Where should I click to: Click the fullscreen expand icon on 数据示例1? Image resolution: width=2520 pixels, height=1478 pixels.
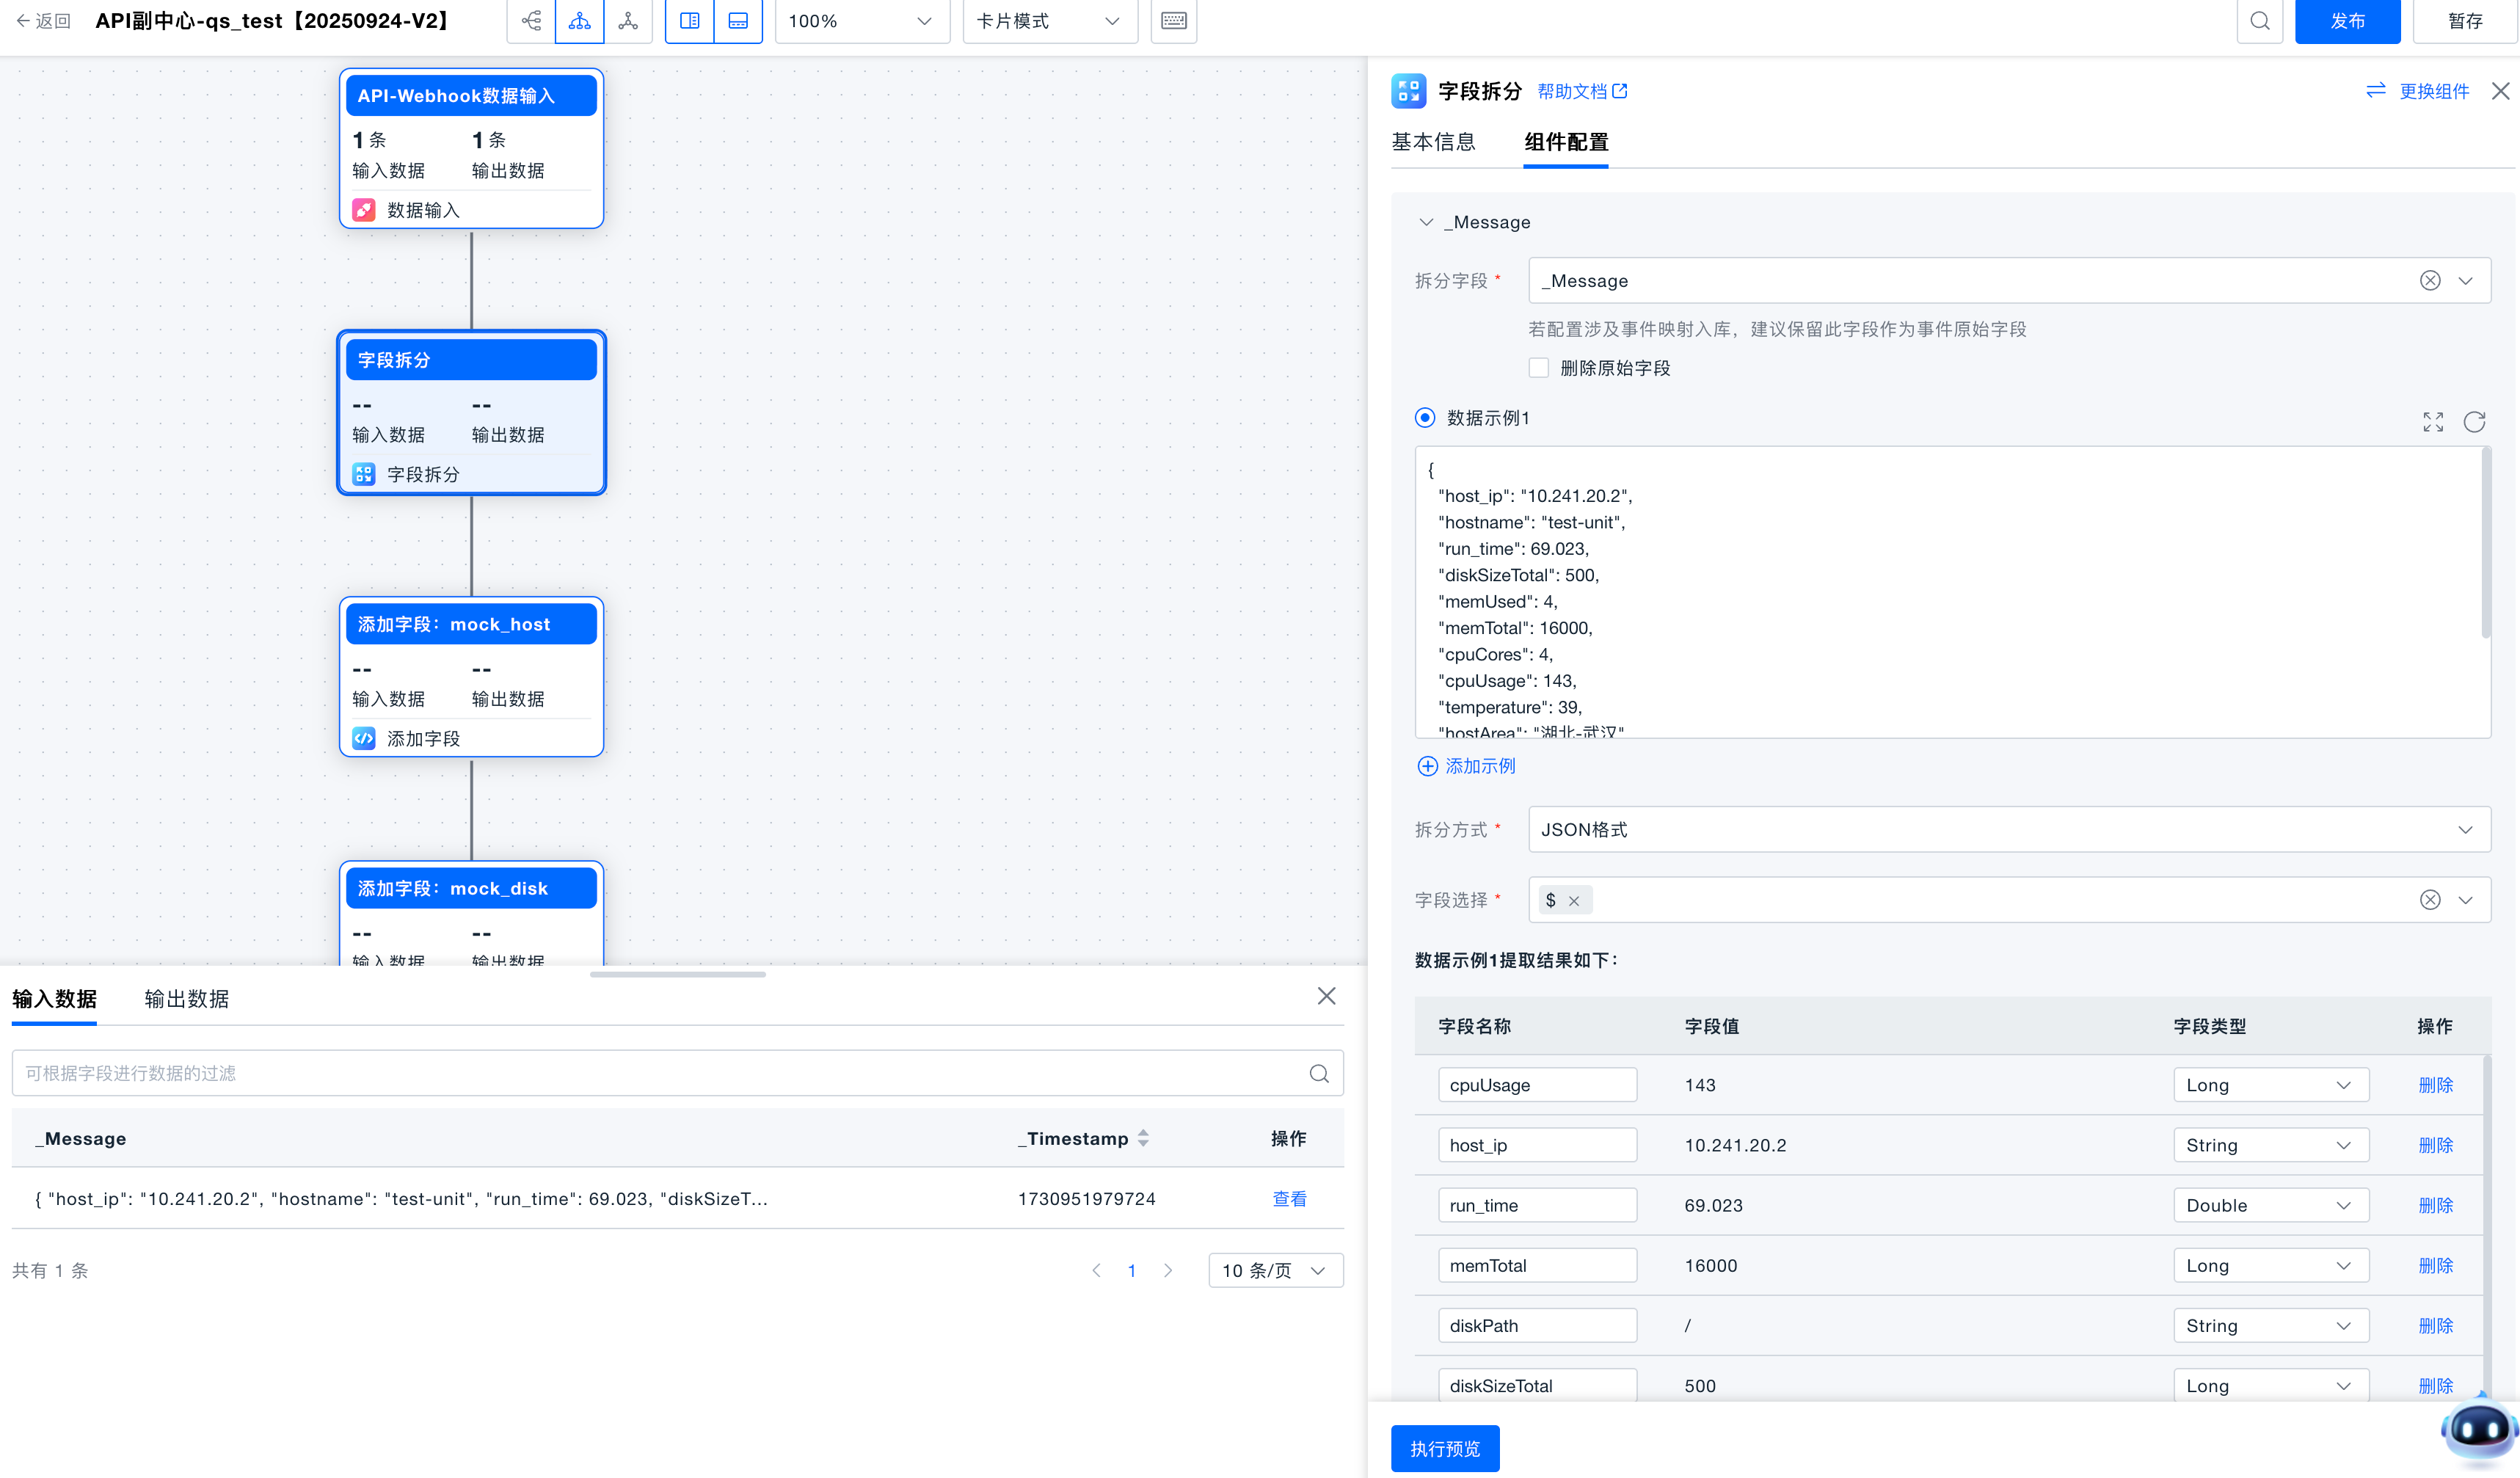[x=2433, y=421]
